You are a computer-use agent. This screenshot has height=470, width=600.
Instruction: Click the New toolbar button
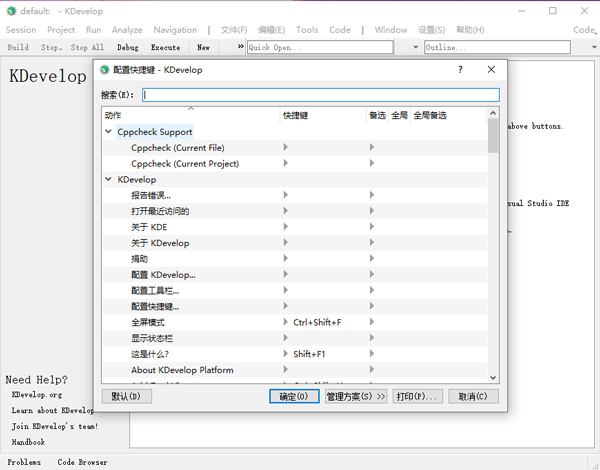click(x=203, y=47)
